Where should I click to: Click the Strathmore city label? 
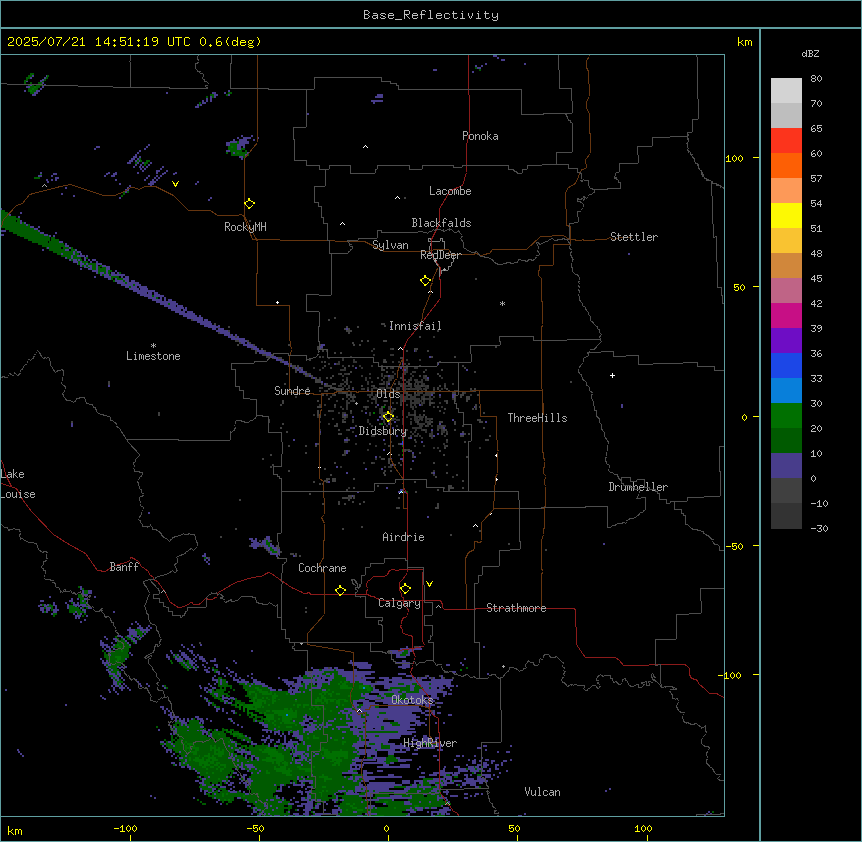click(516, 608)
